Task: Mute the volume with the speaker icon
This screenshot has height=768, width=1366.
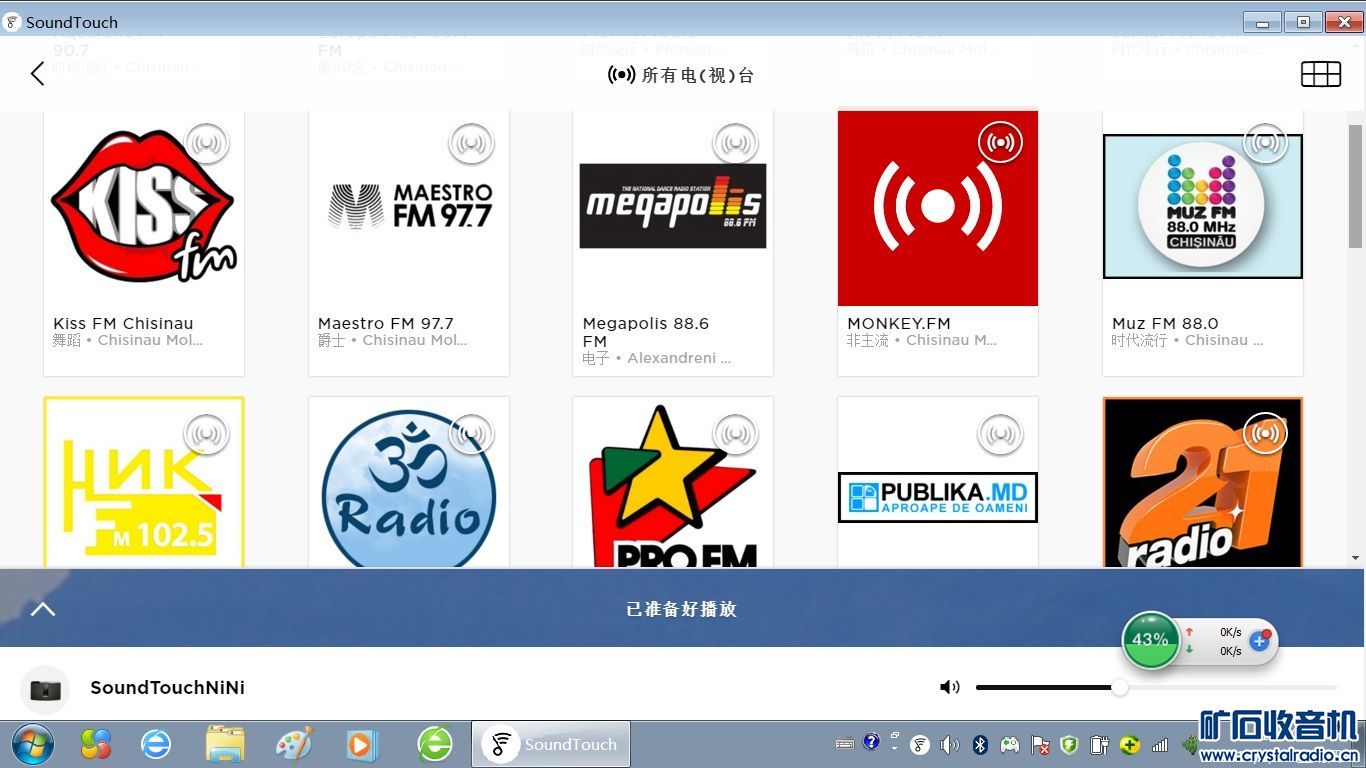Action: click(950, 687)
